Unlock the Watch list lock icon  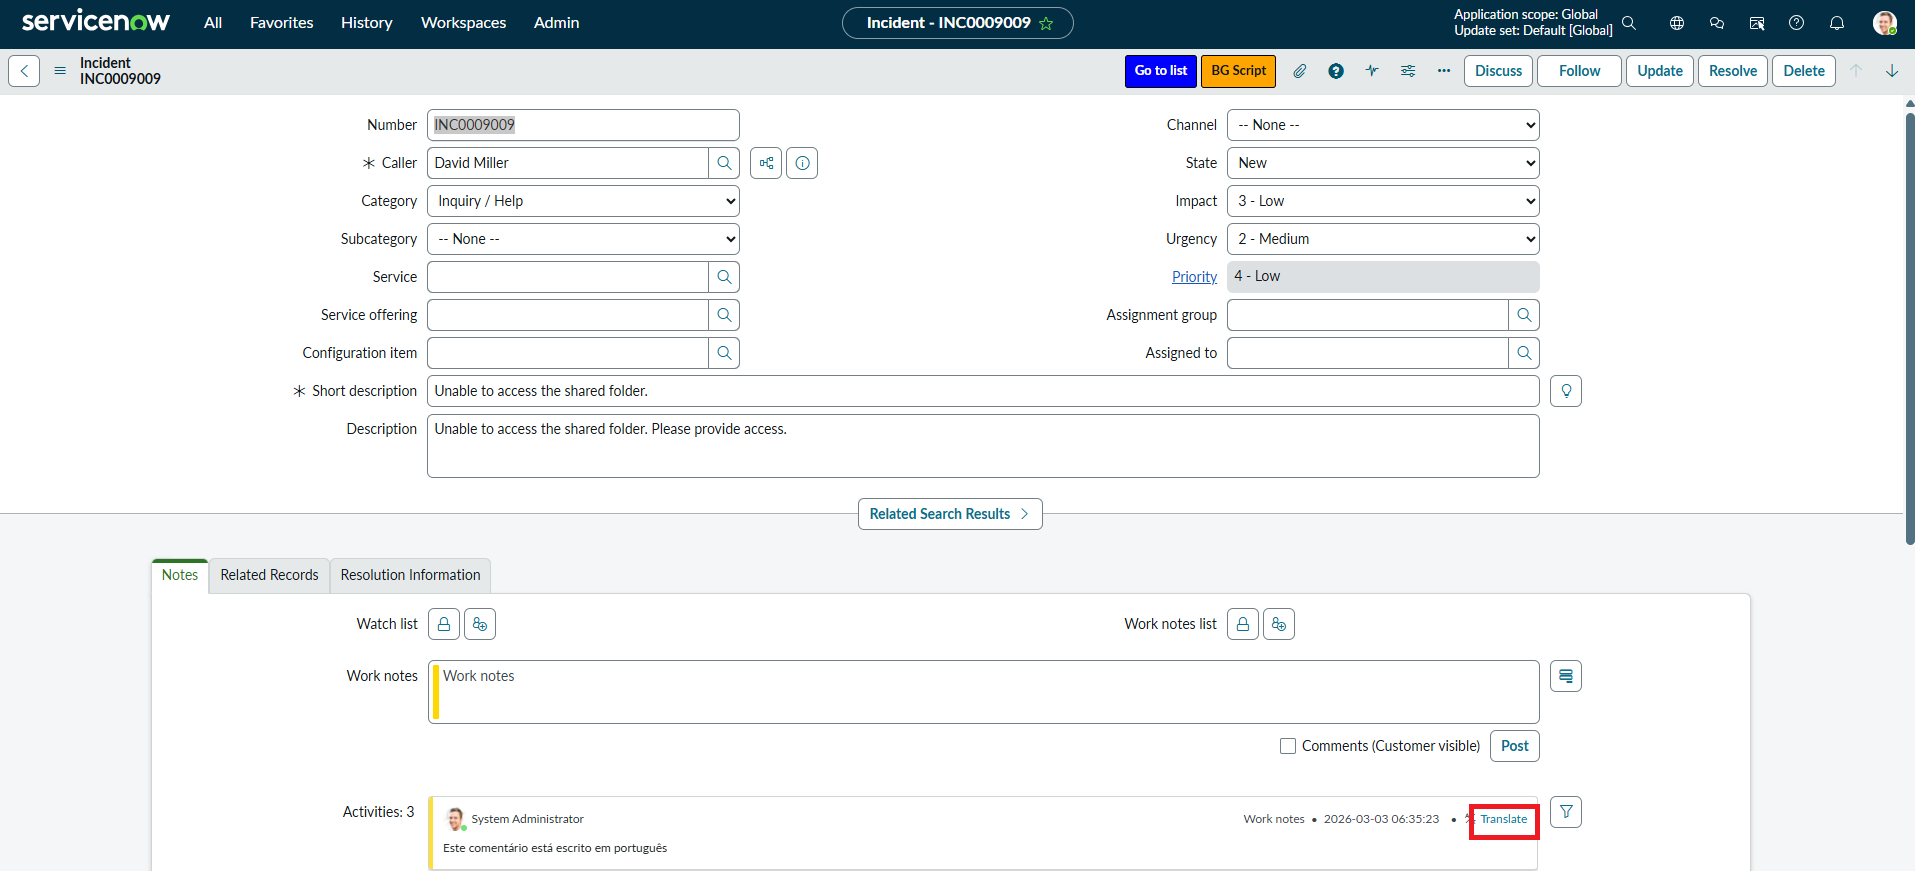444,624
